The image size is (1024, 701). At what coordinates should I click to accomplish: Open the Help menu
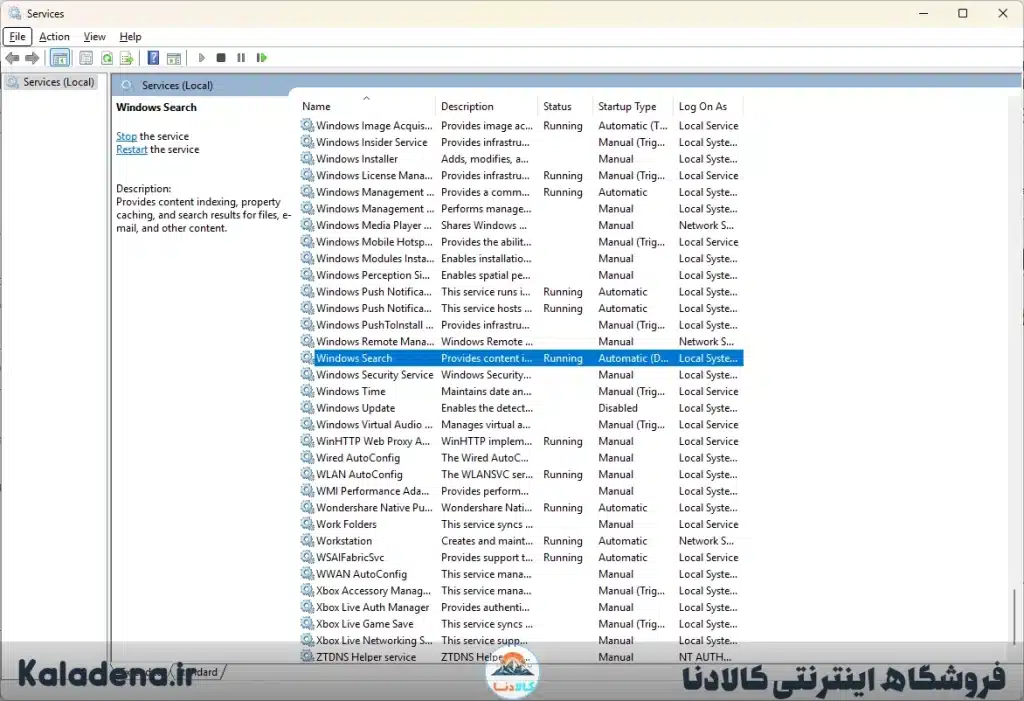[130, 37]
